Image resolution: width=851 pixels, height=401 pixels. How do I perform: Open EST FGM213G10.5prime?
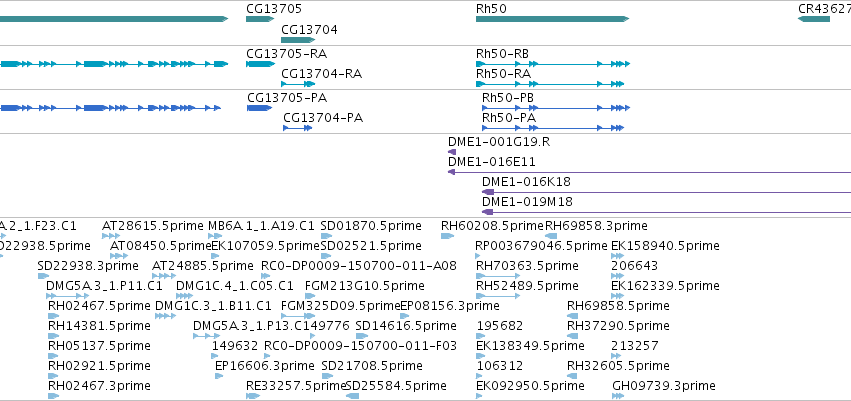pos(310,296)
